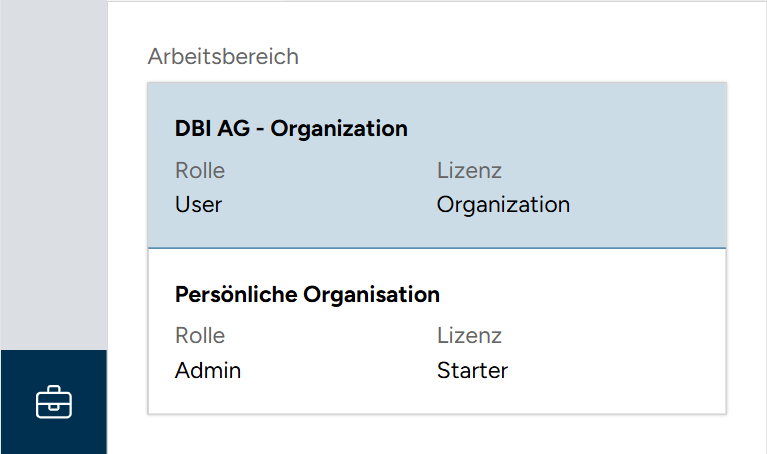Select the DBI AG - Organization workspace
The image size is (767, 454).
point(436,165)
